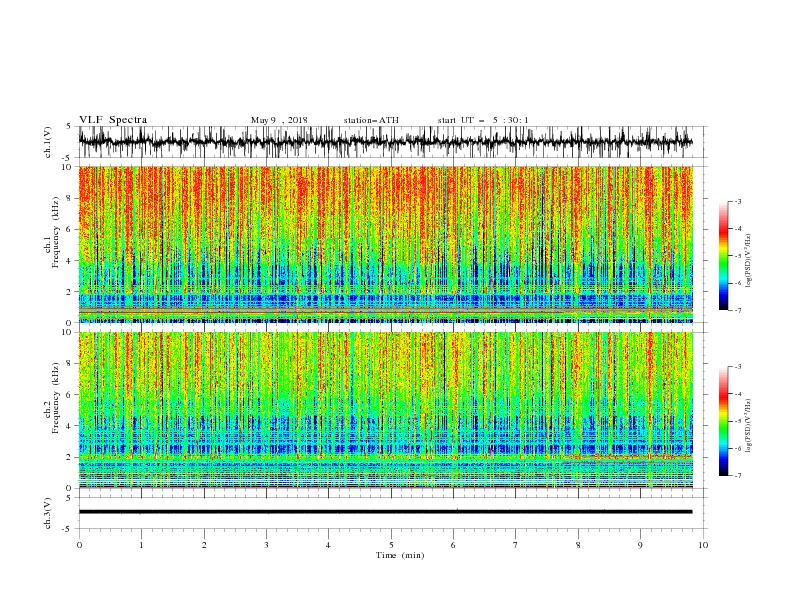Click the "VLF Spectra" title text
Viewport: 792px width, 612px height.
point(113,120)
